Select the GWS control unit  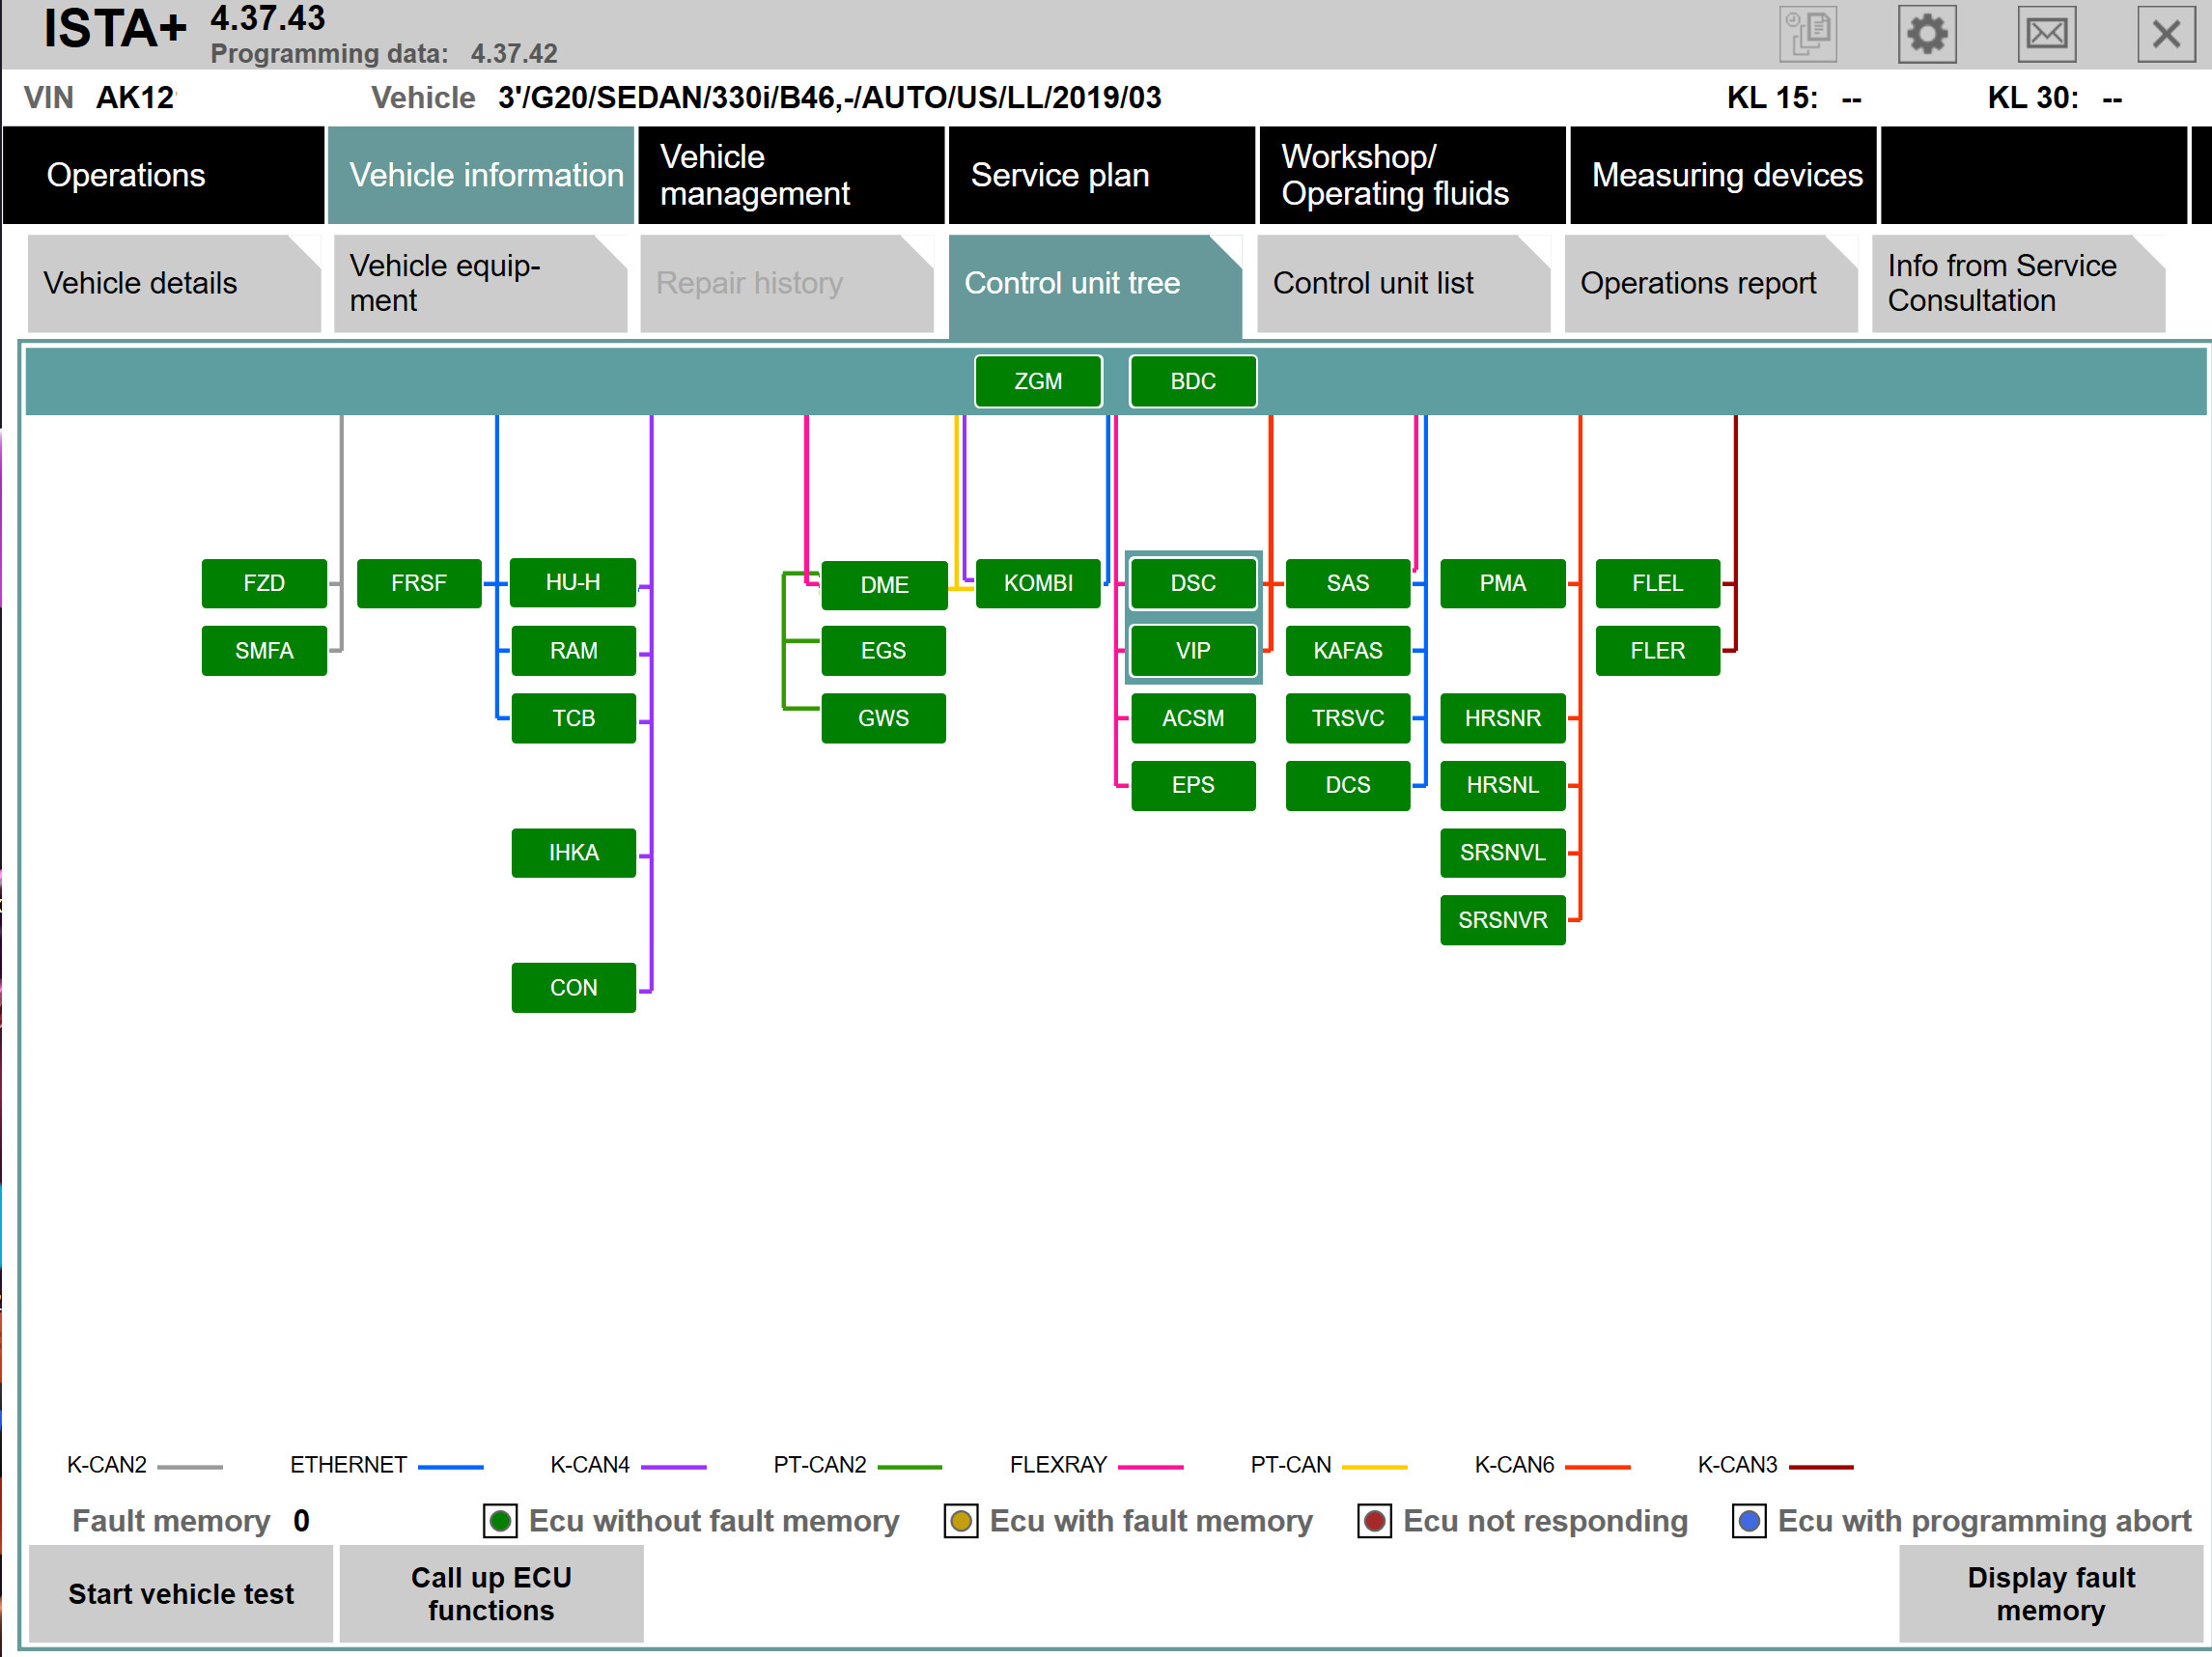tap(884, 718)
